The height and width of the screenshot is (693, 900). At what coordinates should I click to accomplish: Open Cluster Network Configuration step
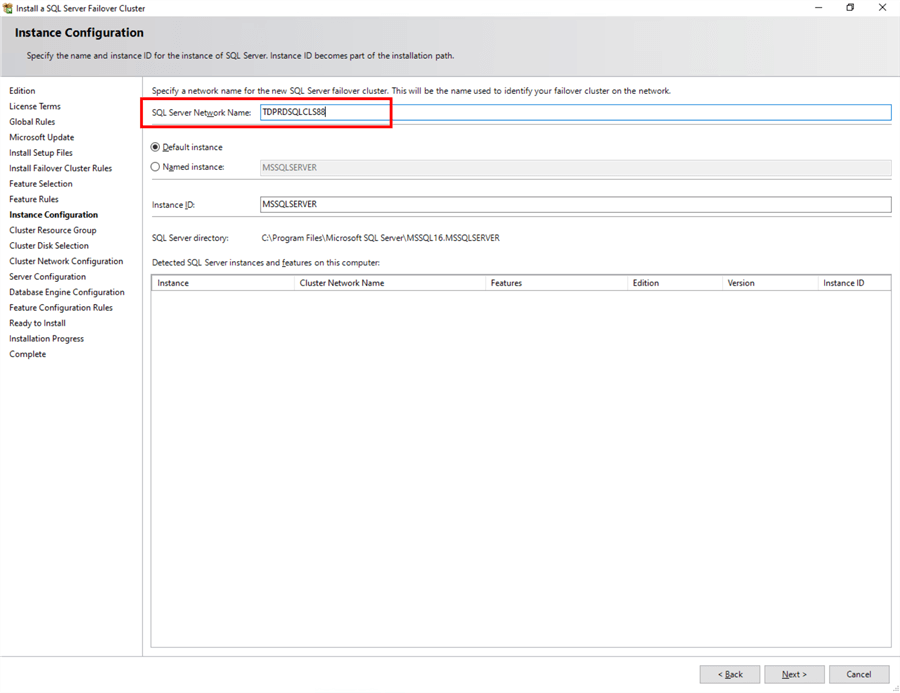click(66, 261)
